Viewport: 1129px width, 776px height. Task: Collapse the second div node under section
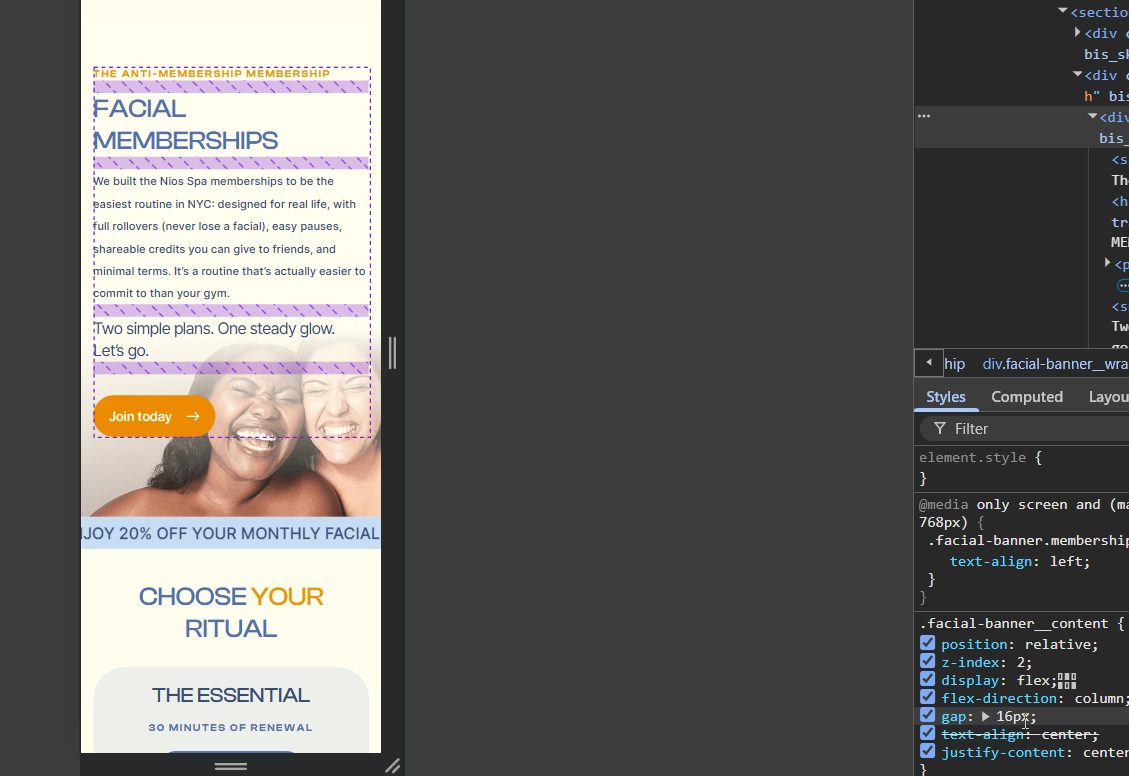1078,74
